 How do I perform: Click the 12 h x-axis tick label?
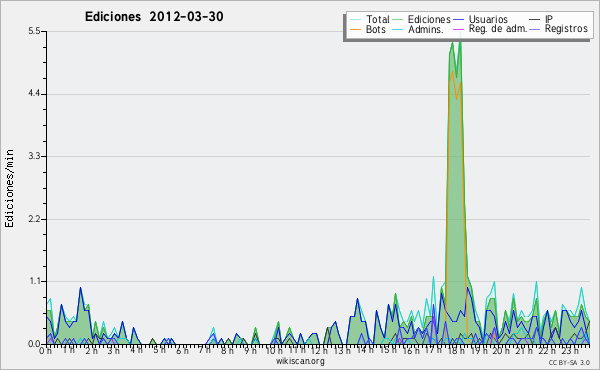320,351
